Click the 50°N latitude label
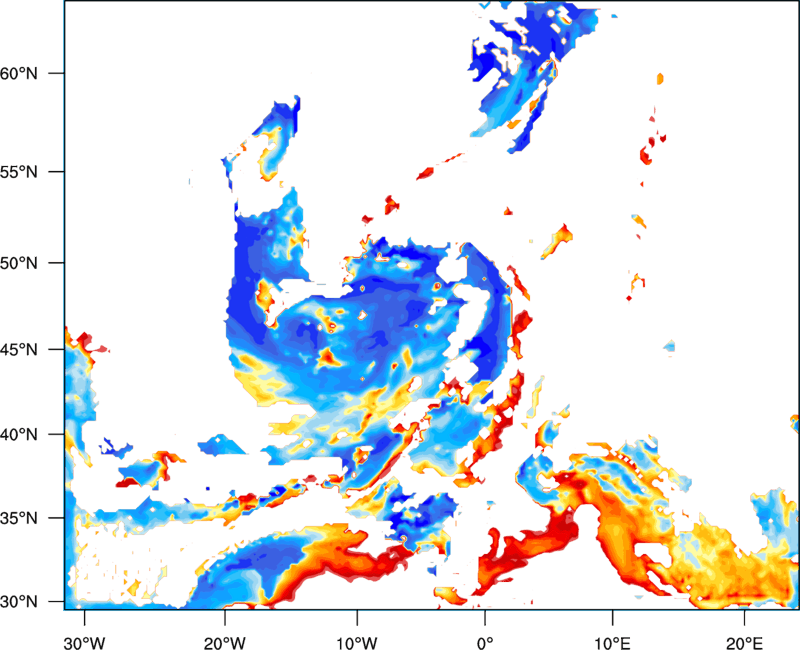800x650 pixels. coord(19,263)
